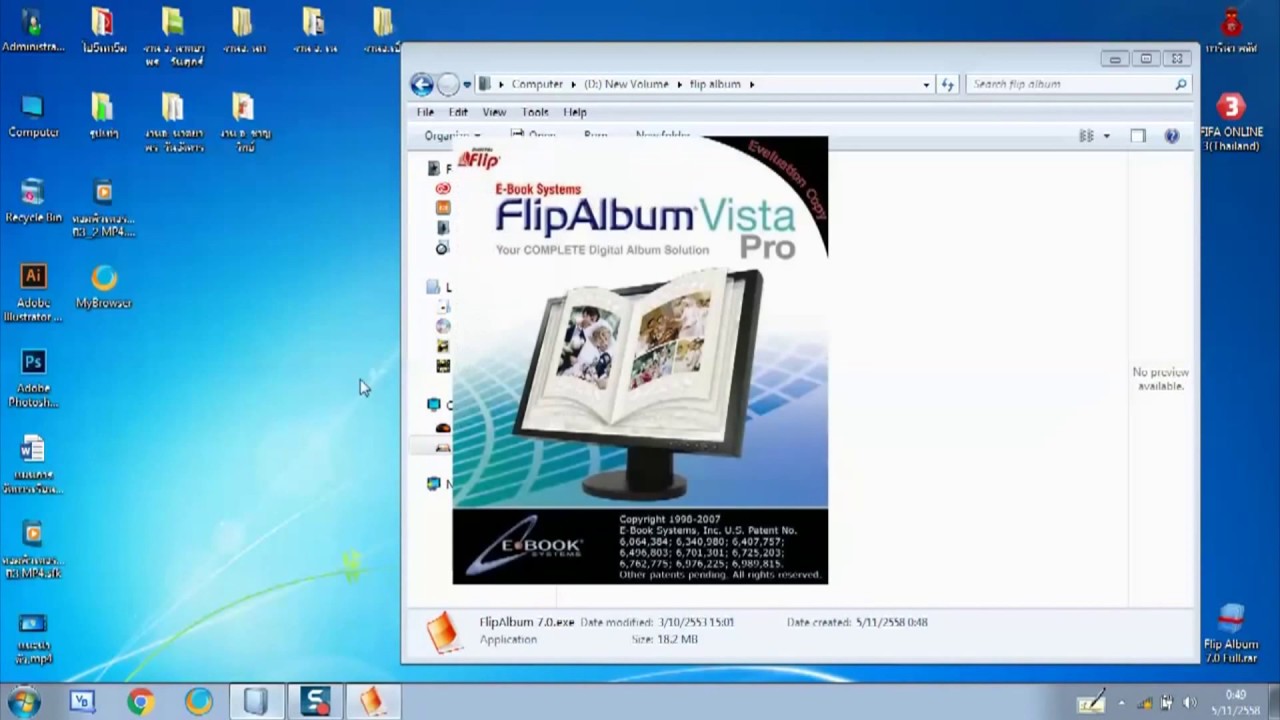This screenshot has width=1280, height=720.
Task: Open the Help menu
Action: tap(575, 112)
